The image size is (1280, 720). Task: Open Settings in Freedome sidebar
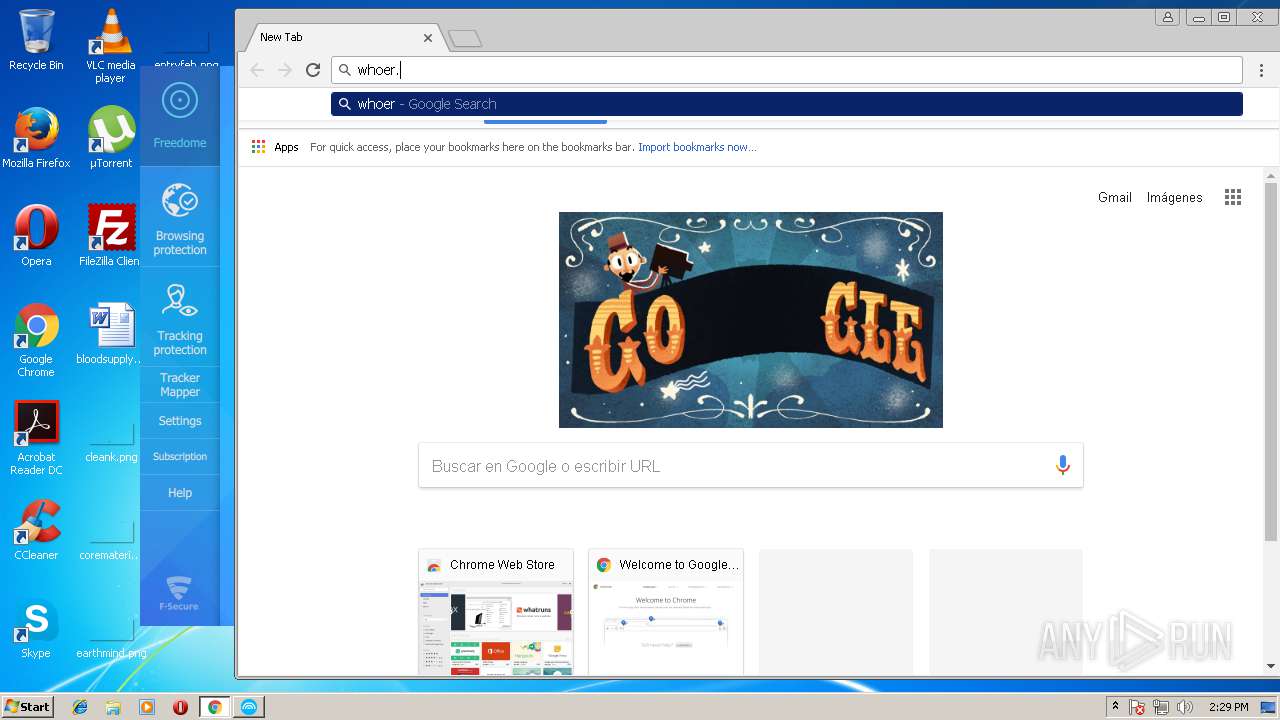click(x=180, y=421)
